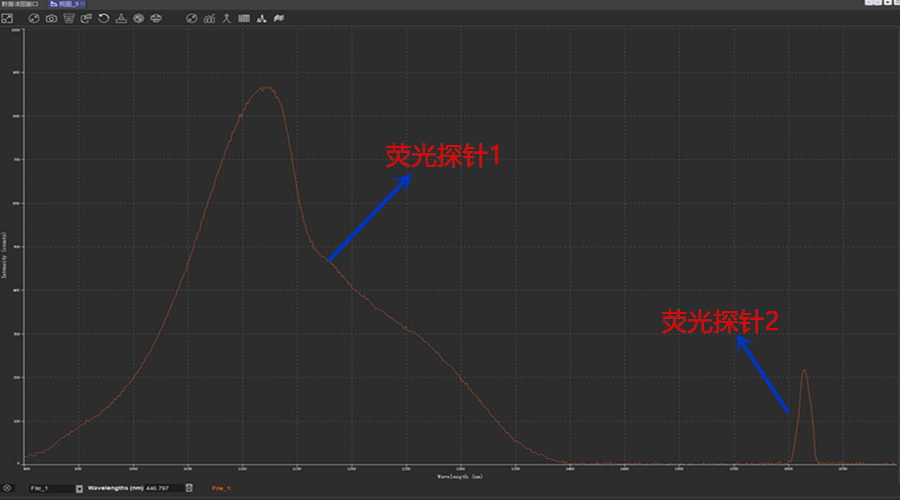Switch to the 数据浏览窗口 tab
The image size is (900, 500).
click(20, 4)
